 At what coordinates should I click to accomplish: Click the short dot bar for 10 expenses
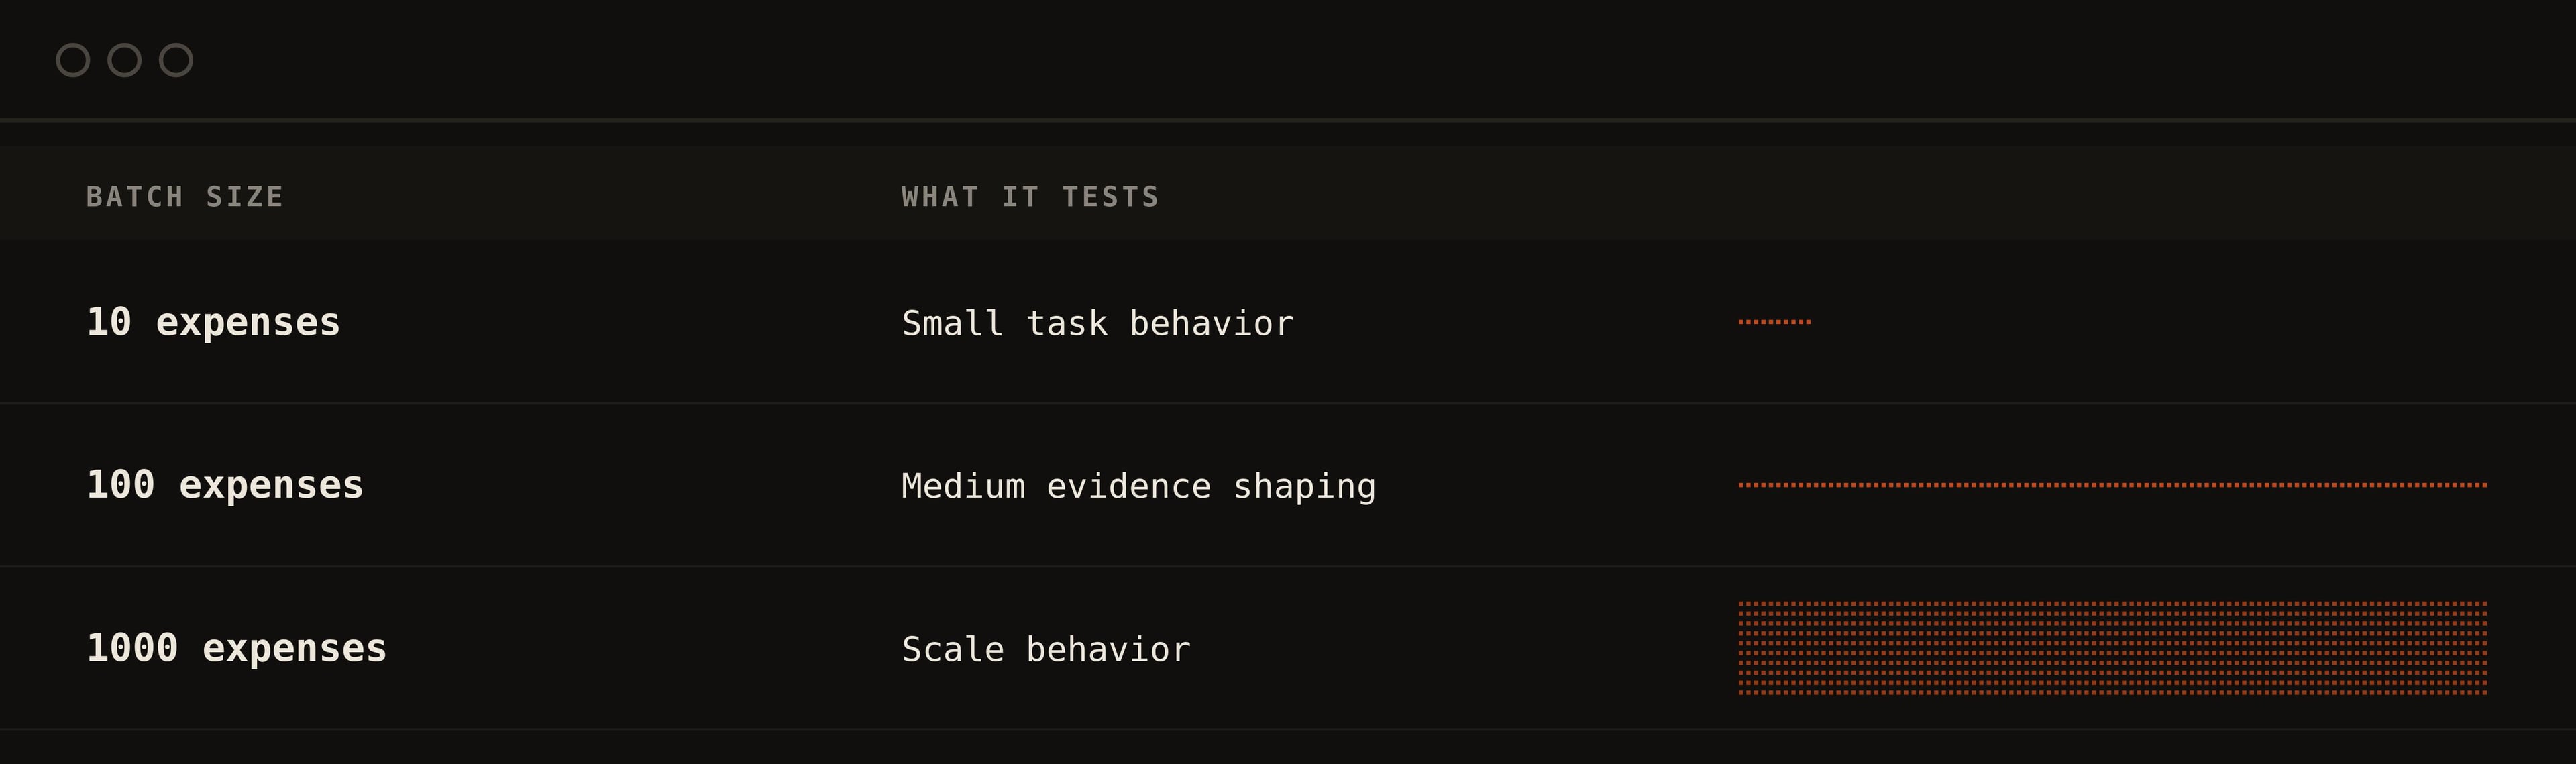[1774, 322]
